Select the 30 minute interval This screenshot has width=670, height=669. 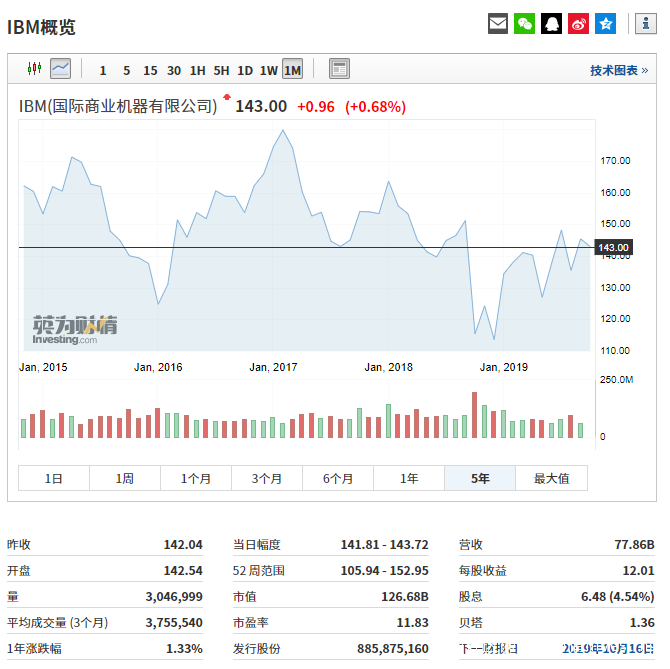pyautogui.click(x=174, y=70)
